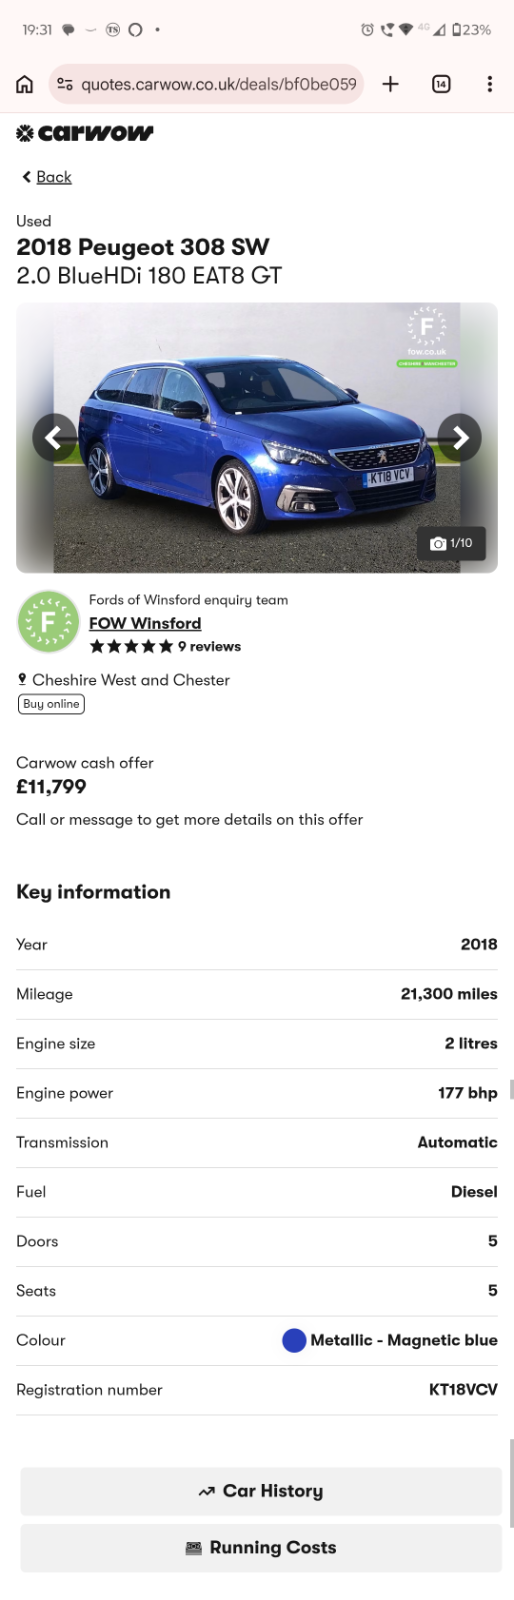
Task: Tap the Cheshire West and Chester location pin
Action: (22, 679)
